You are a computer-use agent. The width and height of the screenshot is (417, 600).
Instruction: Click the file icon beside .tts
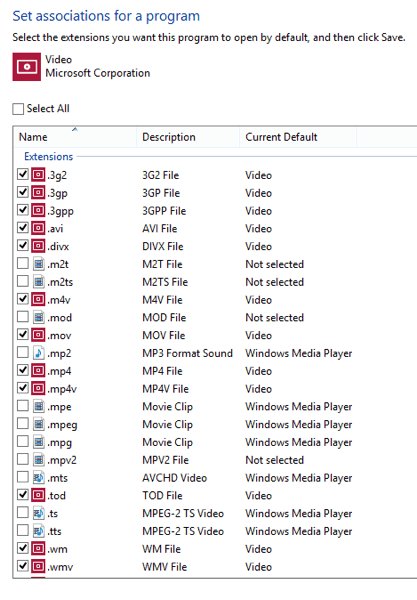[x=38, y=531]
